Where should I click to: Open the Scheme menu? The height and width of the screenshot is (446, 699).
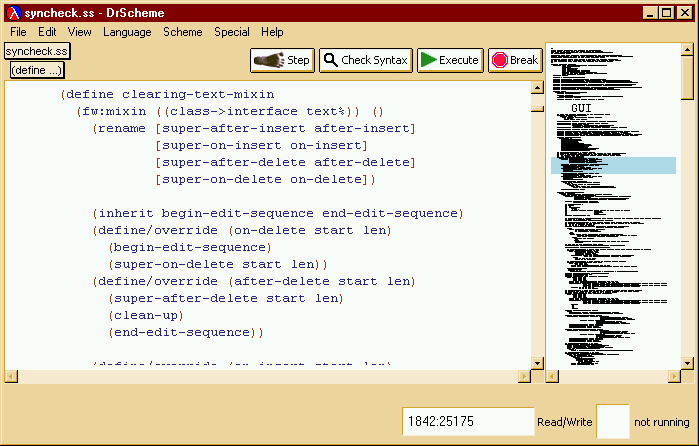point(182,32)
